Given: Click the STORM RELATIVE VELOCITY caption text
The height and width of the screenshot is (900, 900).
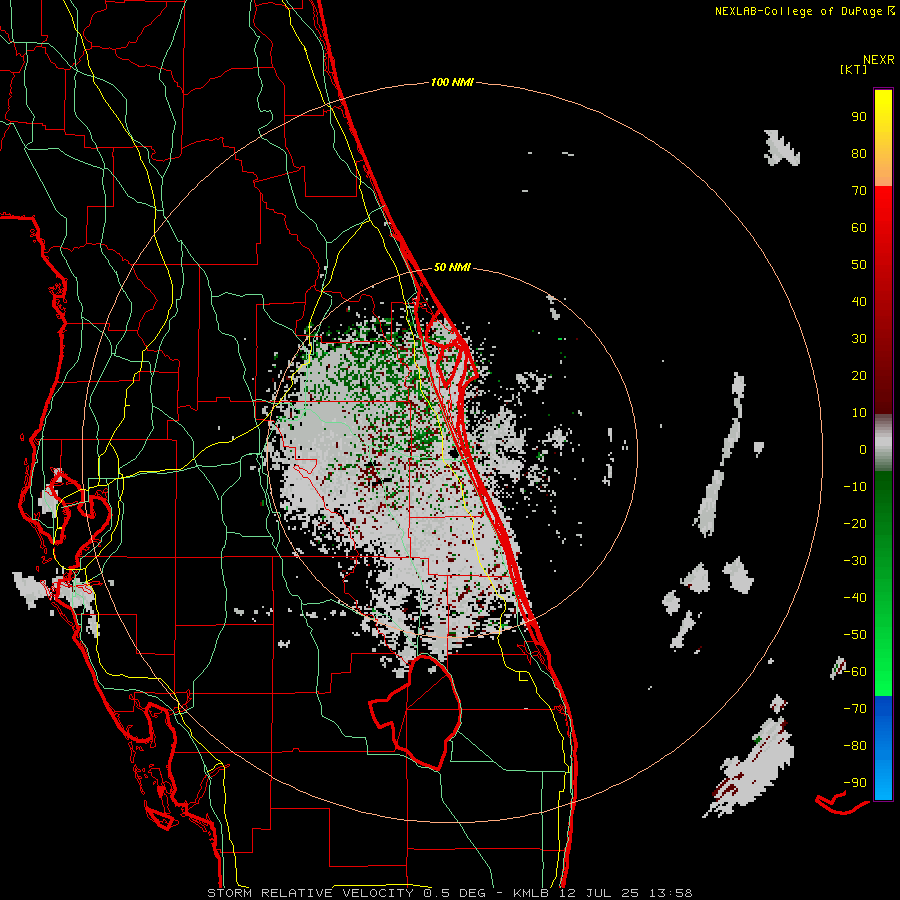Looking at the screenshot, I should (x=310, y=893).
